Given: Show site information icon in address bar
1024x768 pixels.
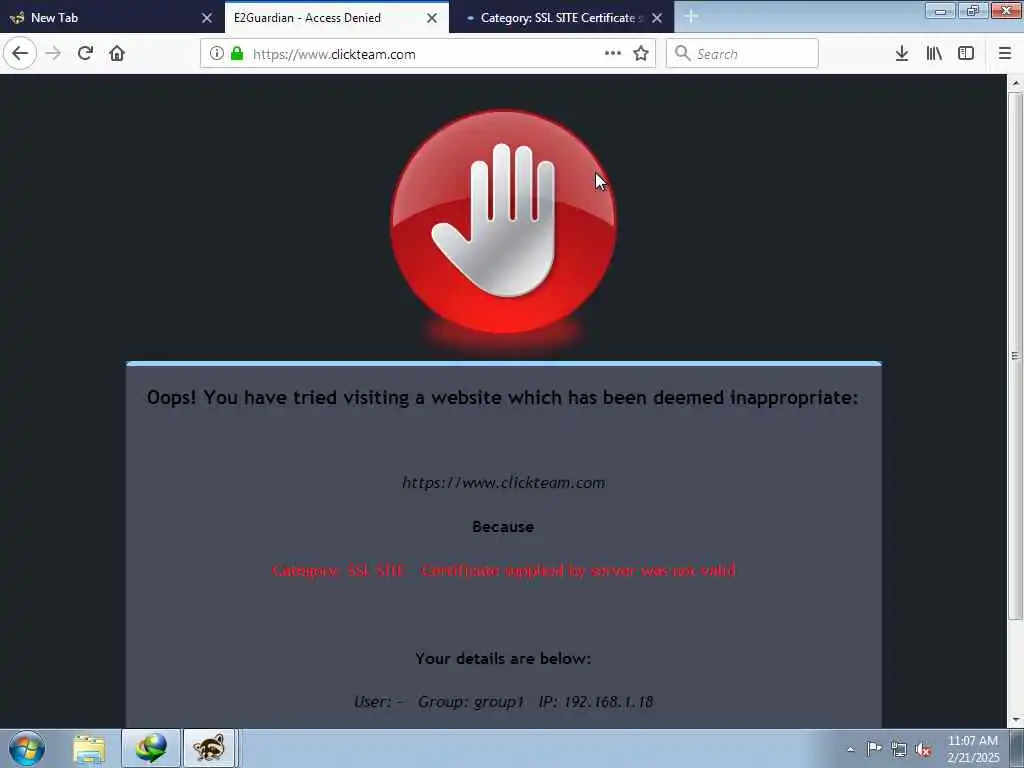Looking at the screenshot, I should (217, 54).
